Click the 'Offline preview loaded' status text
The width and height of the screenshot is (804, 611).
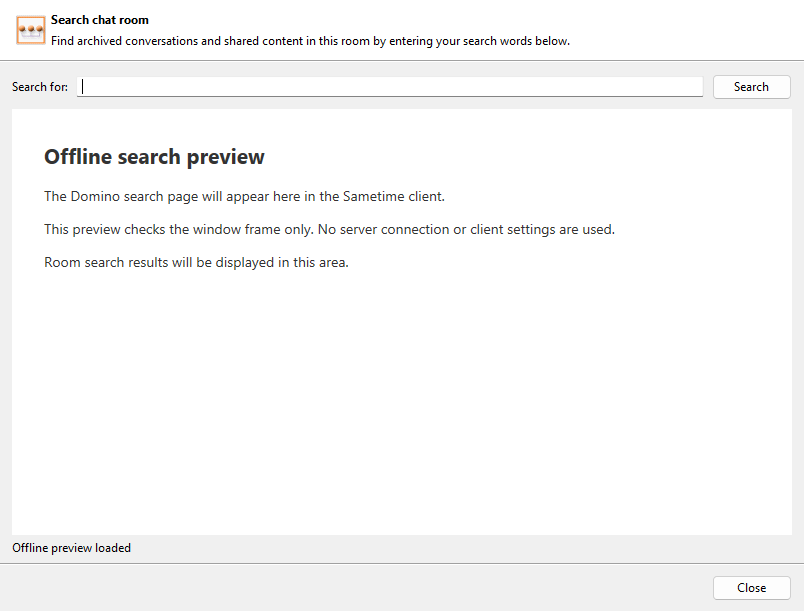pos(71,548)
